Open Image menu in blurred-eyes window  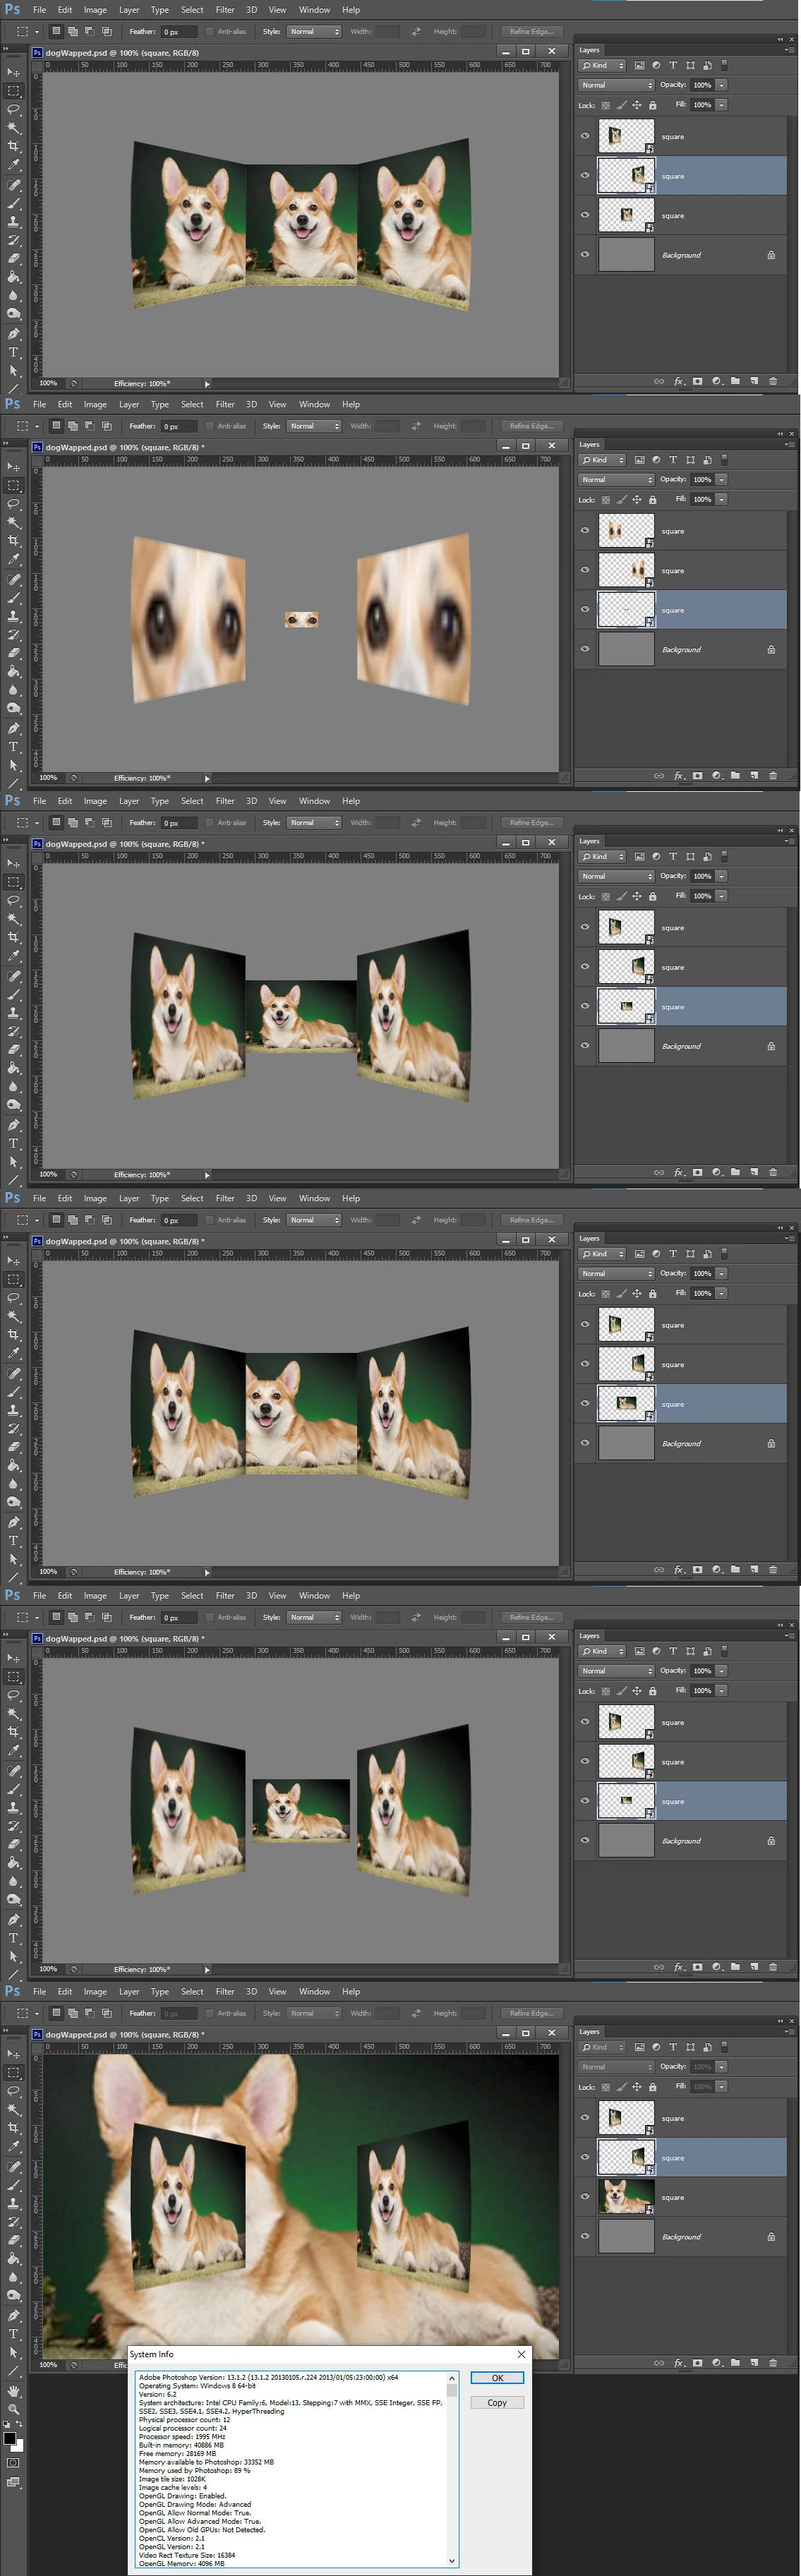(x=95, y=405)
